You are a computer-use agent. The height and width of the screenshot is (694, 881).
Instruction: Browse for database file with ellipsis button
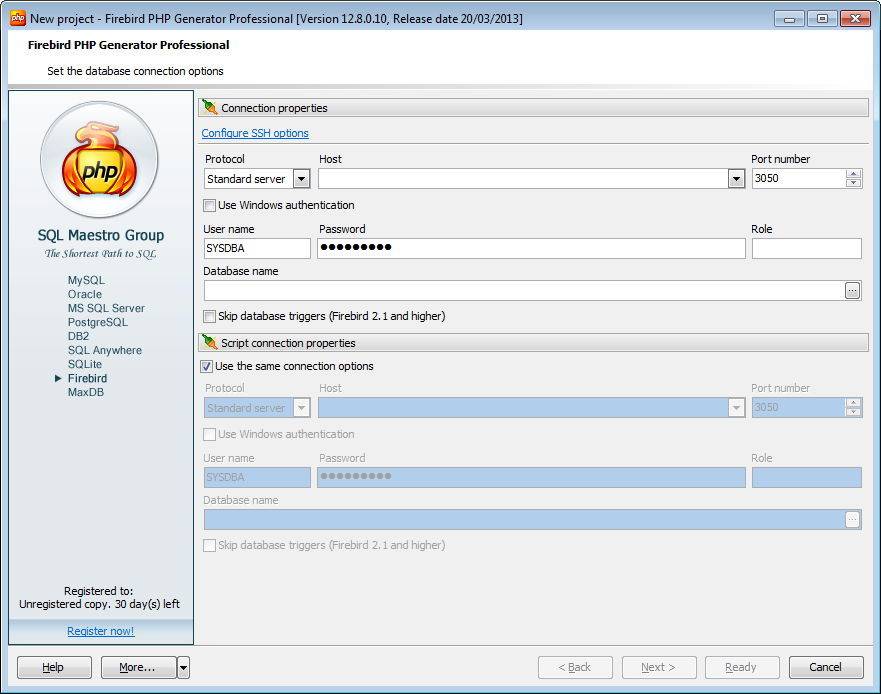click(852, 291)
